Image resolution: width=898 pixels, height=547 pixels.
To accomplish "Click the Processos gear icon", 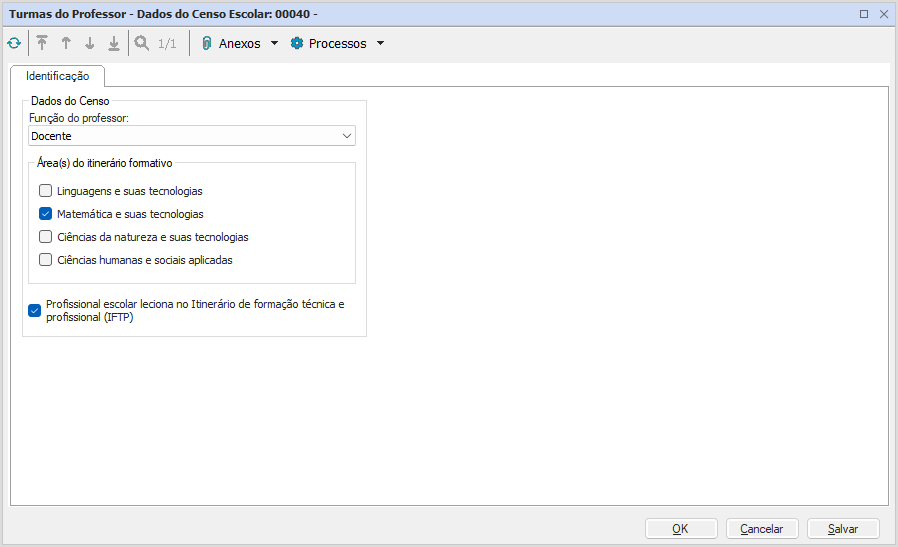I will [297, 43].
